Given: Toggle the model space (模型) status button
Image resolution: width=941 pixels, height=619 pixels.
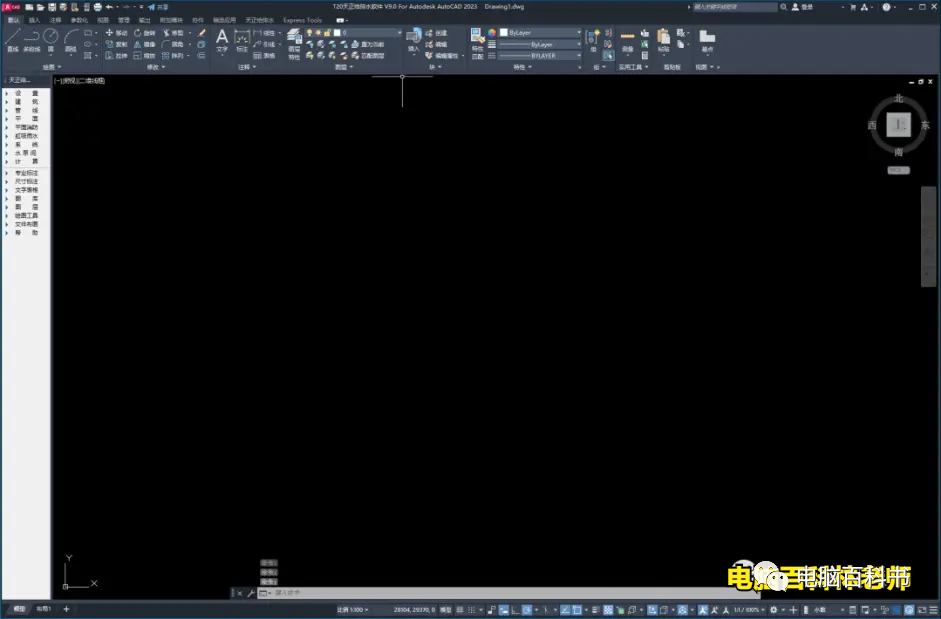Looking at the screenshot, I should [445, 609].
